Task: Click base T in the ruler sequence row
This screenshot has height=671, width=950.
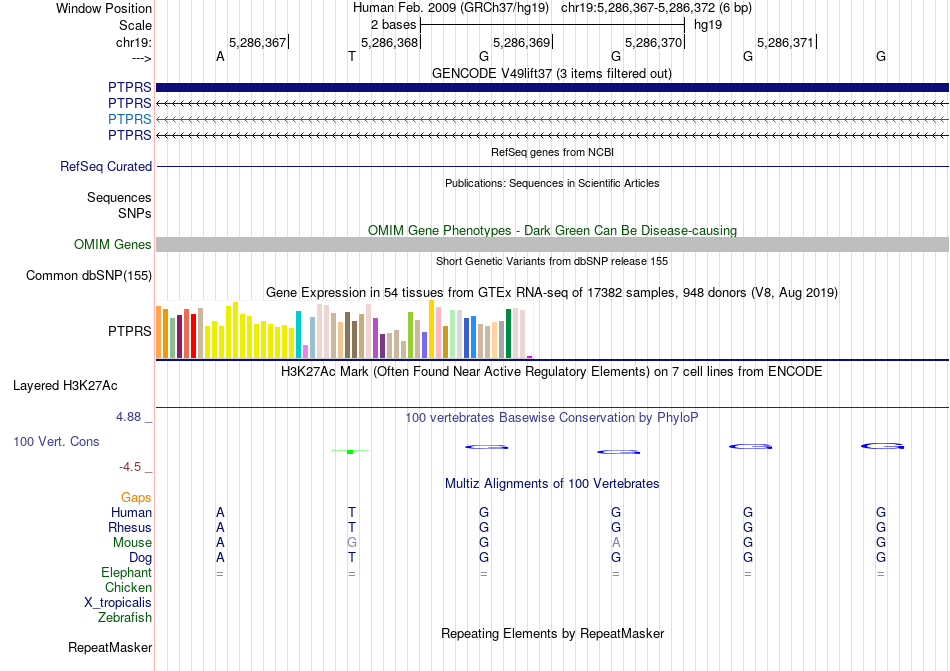Action: click(x=351, y=56)
